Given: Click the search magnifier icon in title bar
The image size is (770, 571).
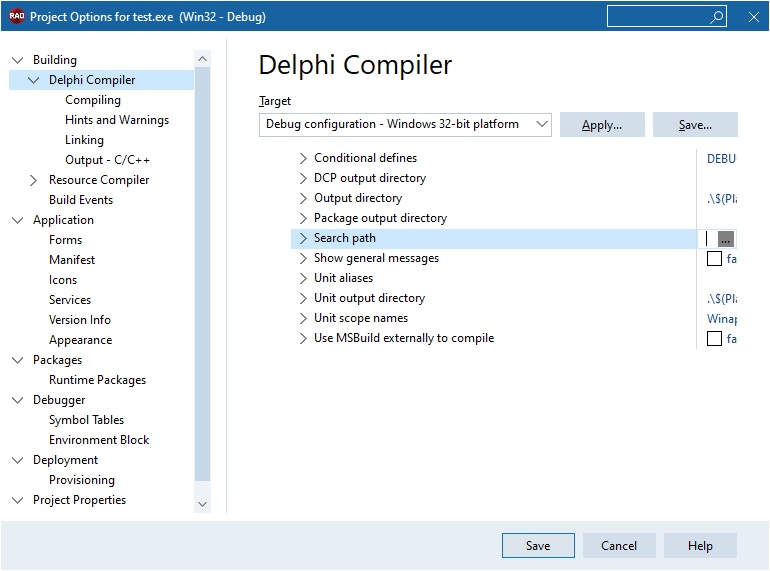Looking at the screenshot, I should [717, 17].
